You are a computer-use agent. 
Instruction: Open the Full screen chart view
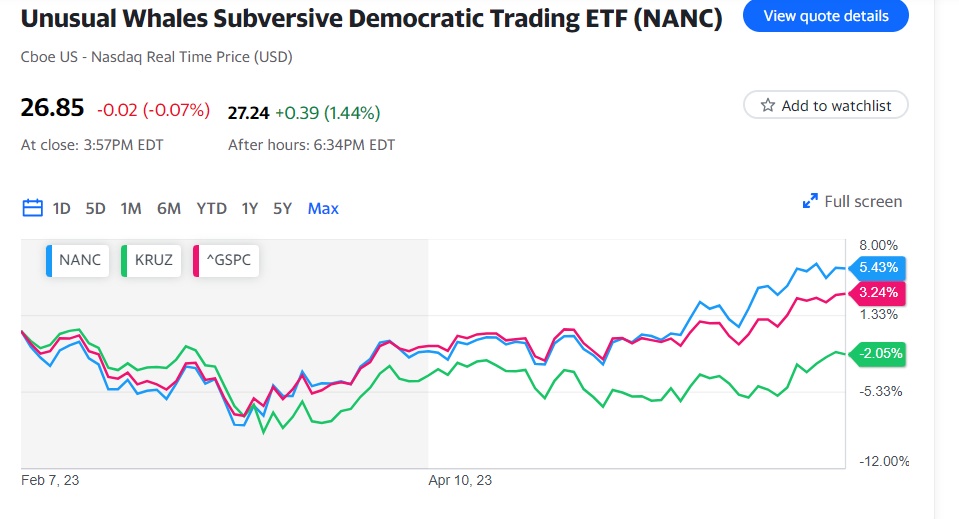click(x=862, y=202)
